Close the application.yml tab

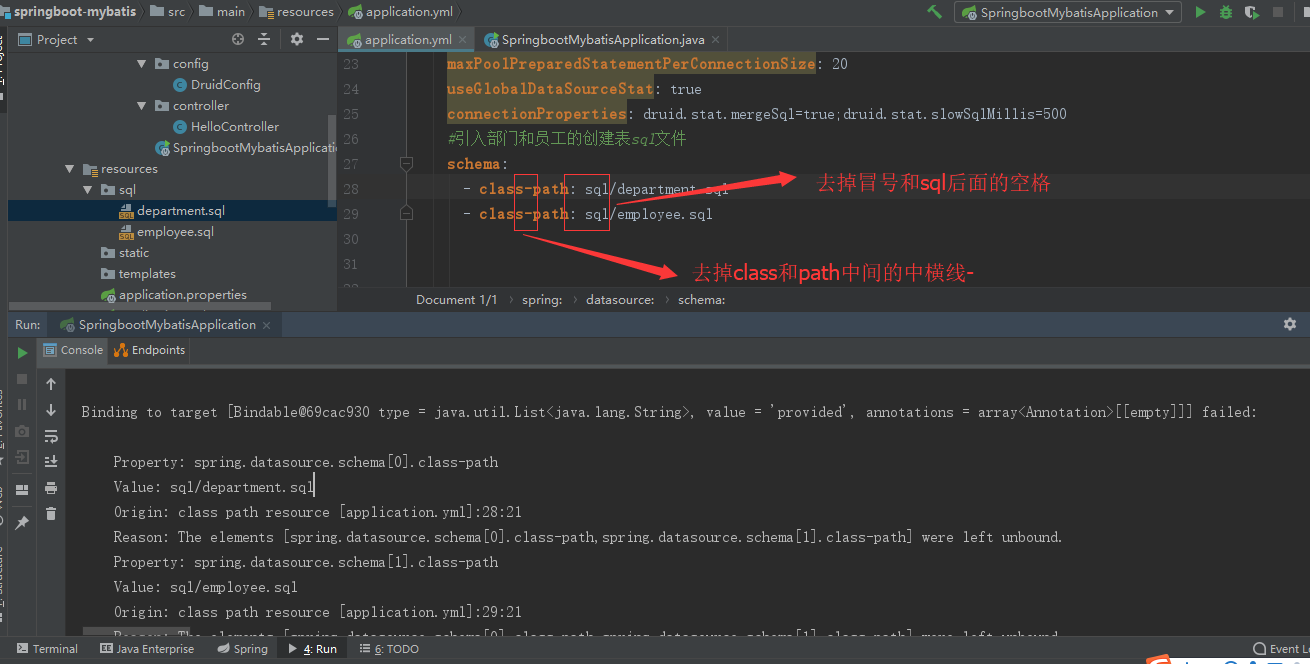pos(463,40)
